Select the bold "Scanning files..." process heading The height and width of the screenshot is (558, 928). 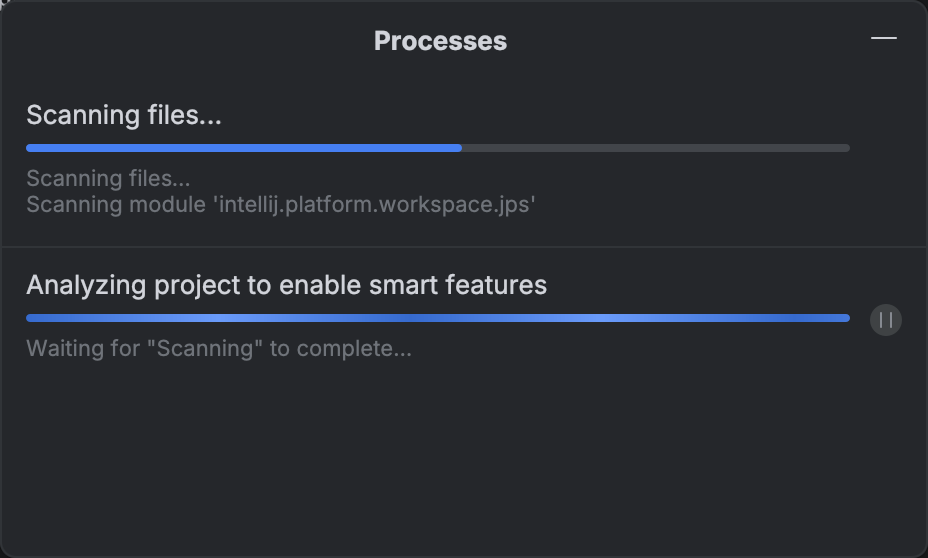point(124,115)
